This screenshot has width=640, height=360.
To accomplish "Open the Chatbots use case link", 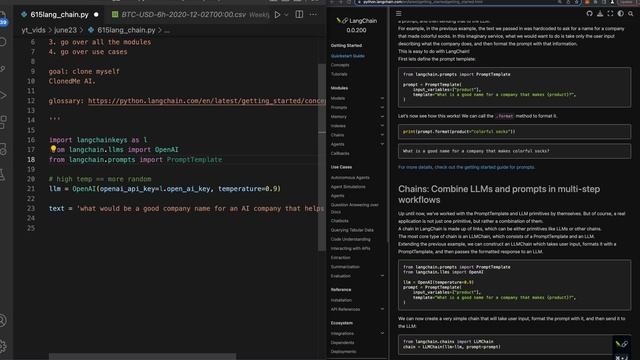I will [x=340, y=221].
